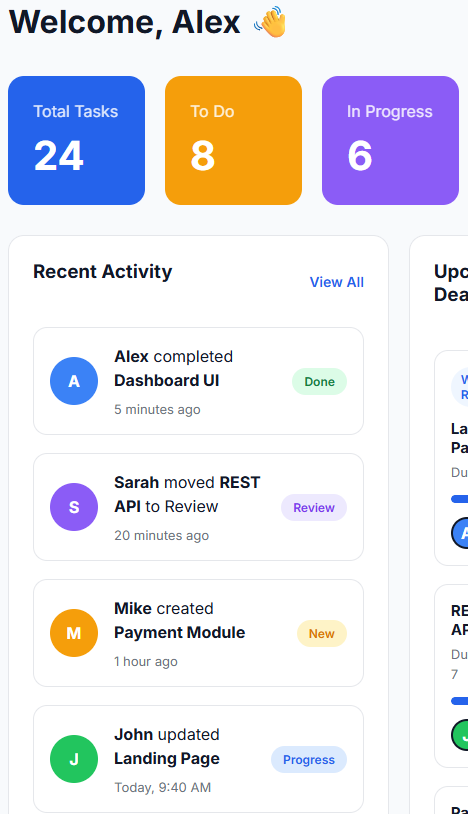Viewport: 468px width, 814px height.
Task: Open the John updated Landing Page activity
Action: [198, 759]
